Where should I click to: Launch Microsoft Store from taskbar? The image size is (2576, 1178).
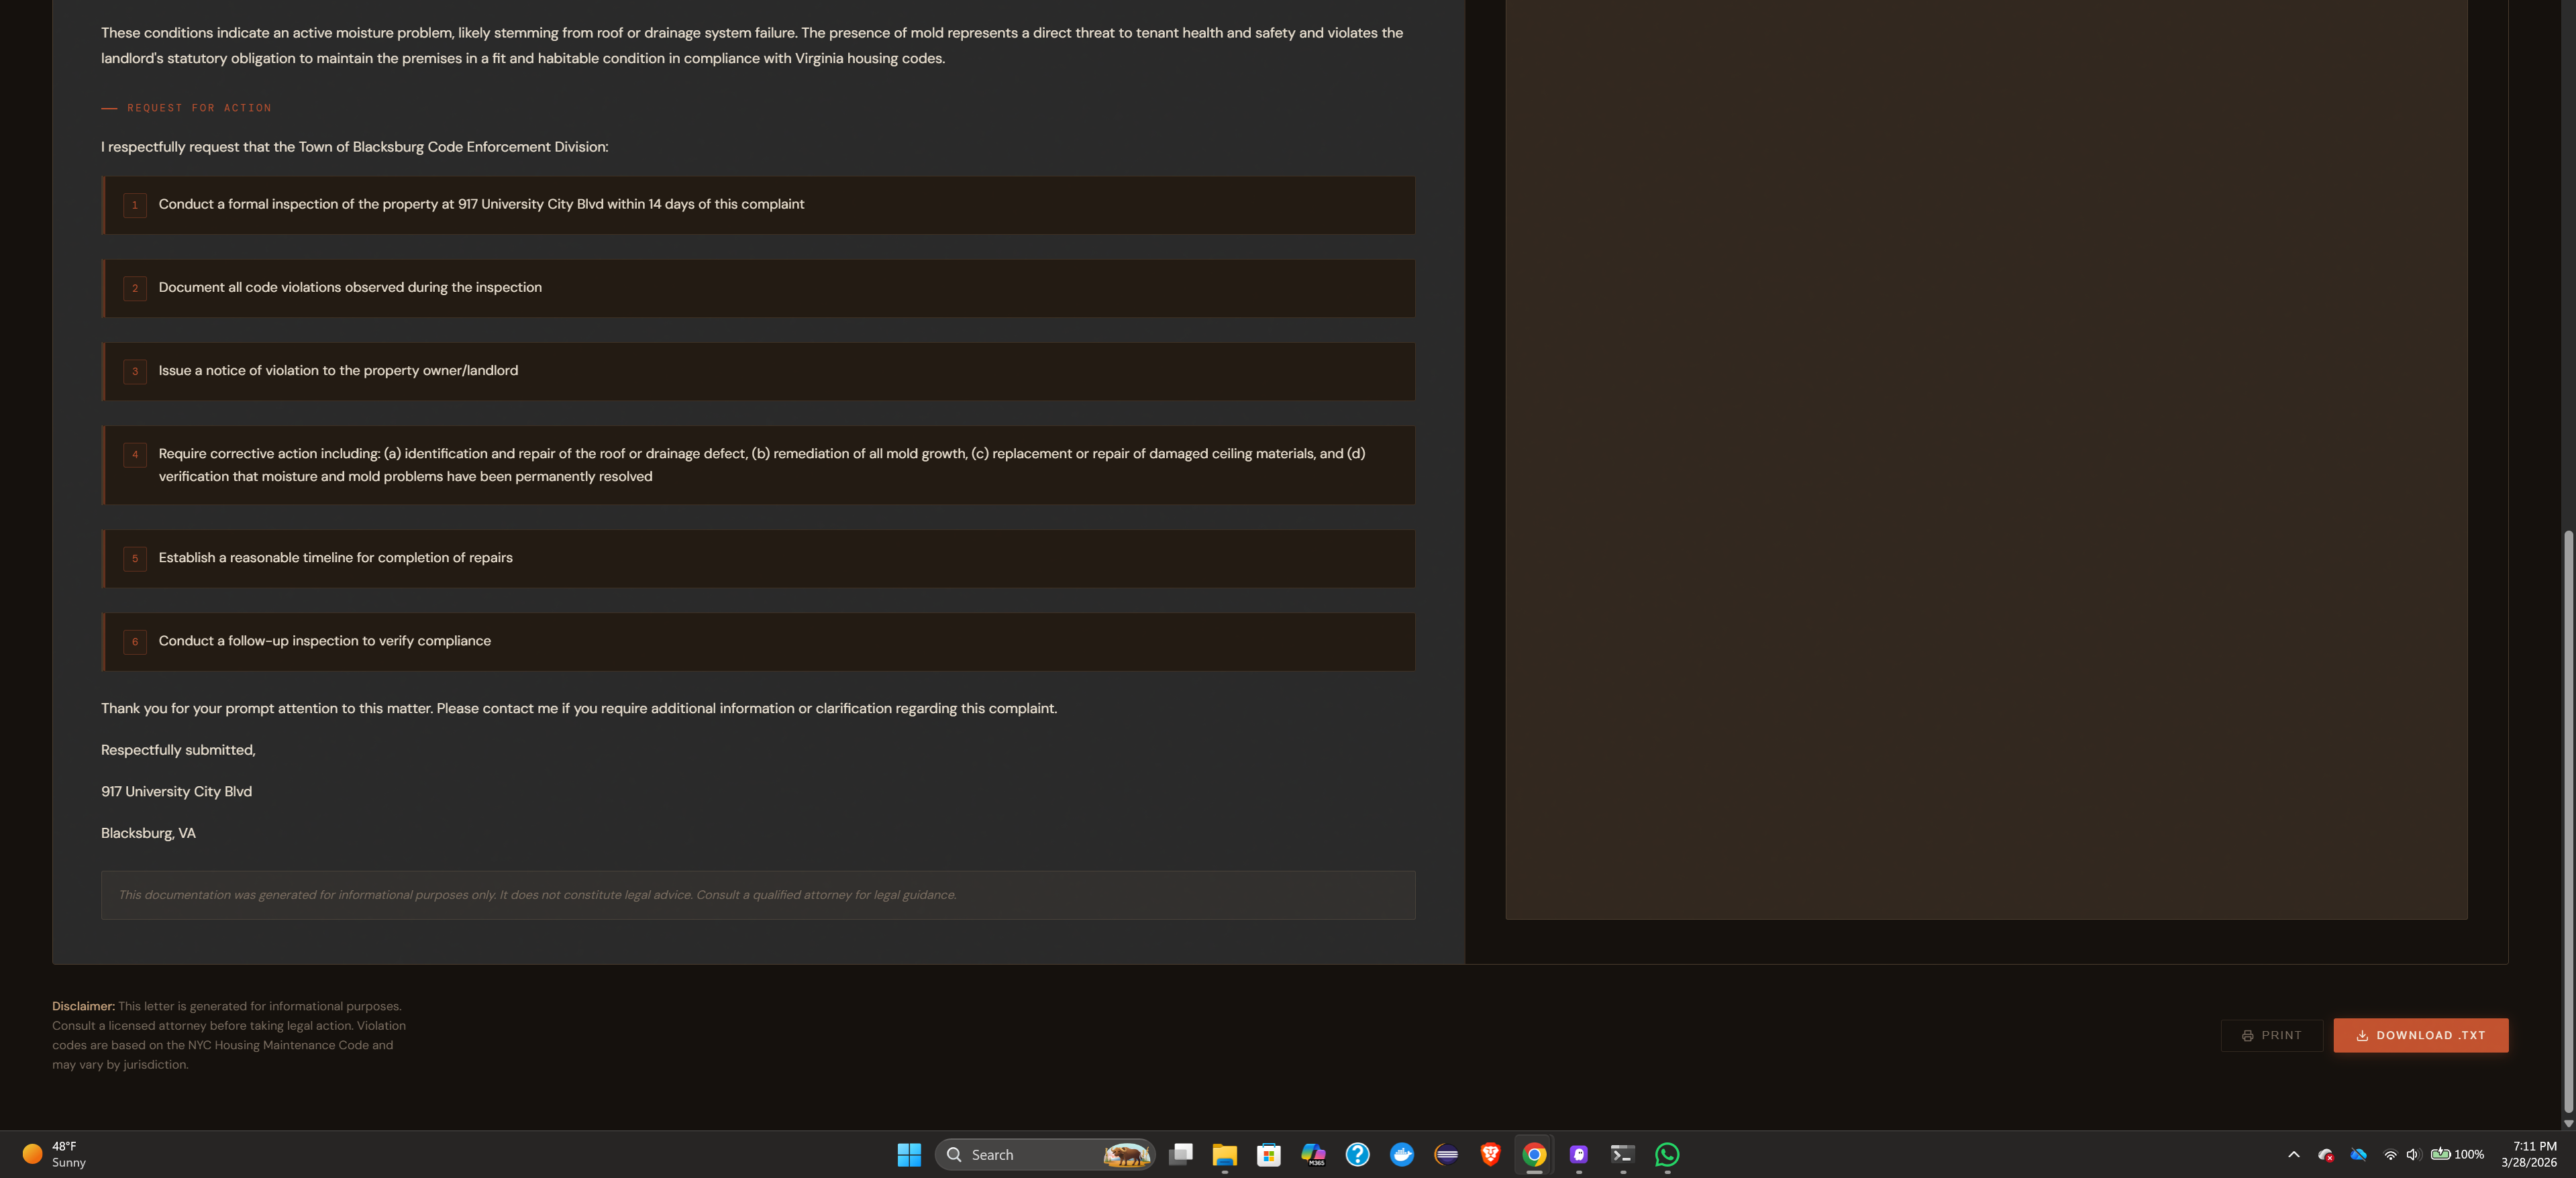click(1268, 1154)
